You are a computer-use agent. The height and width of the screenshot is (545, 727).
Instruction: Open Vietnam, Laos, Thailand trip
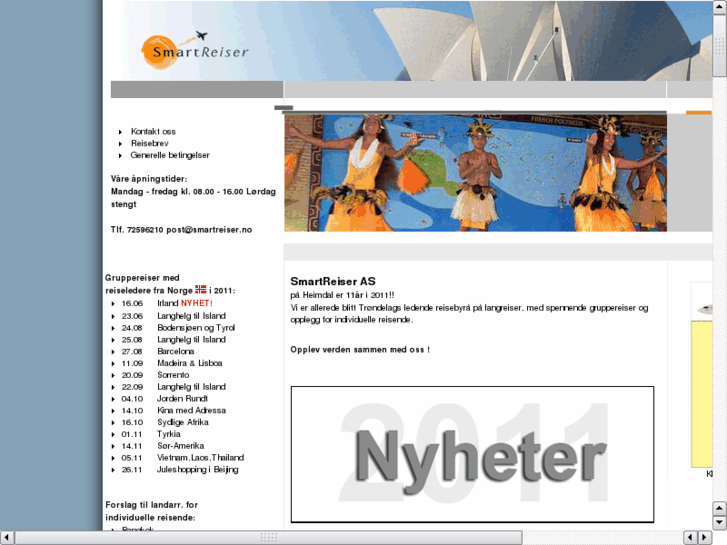point(200,458)
